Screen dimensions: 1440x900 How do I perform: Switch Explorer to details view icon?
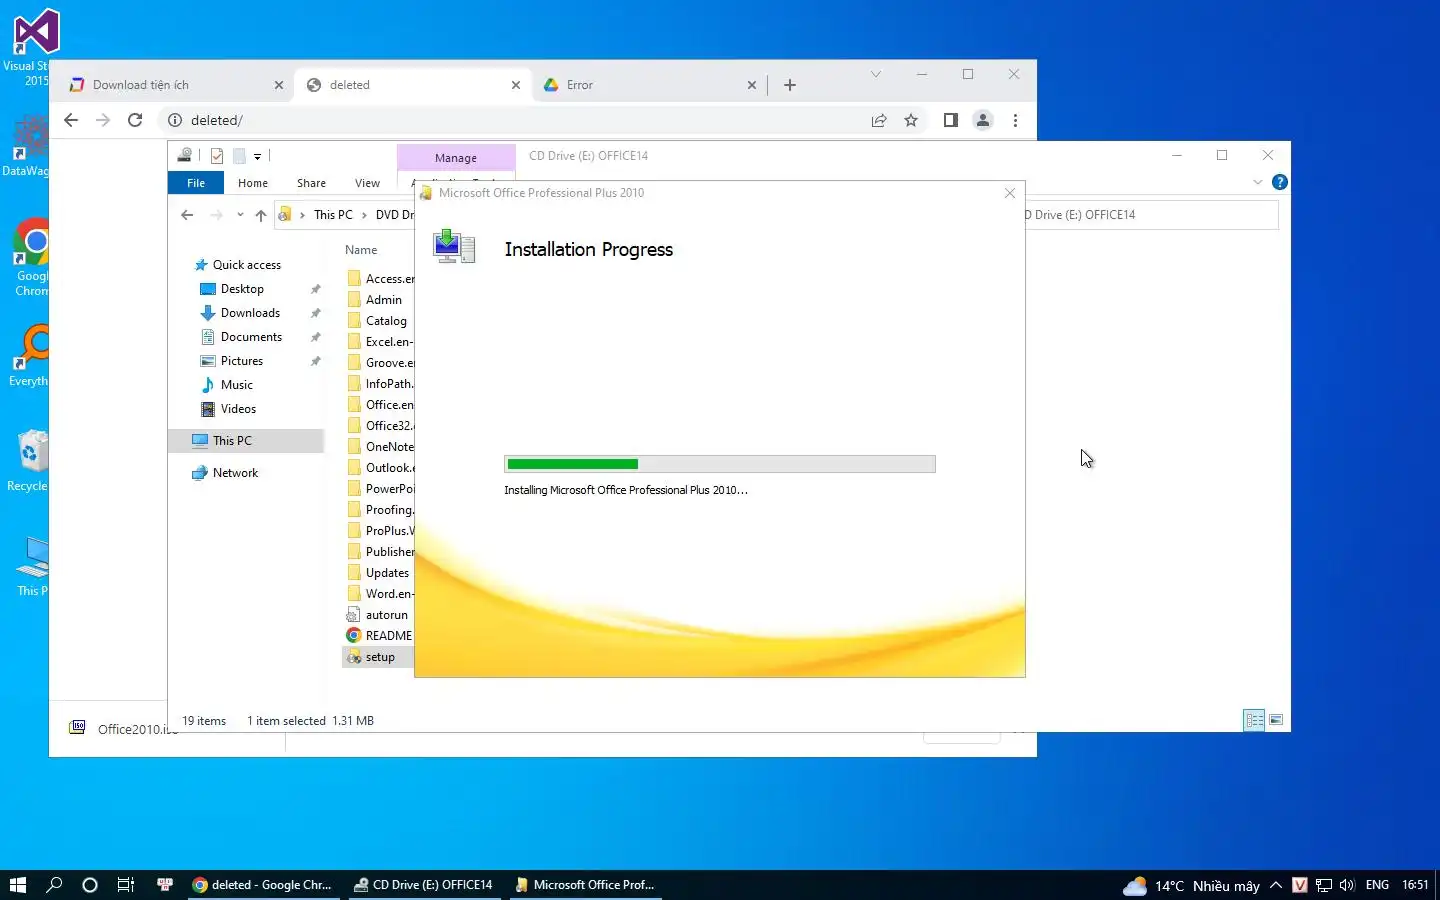coord(1254,720)
